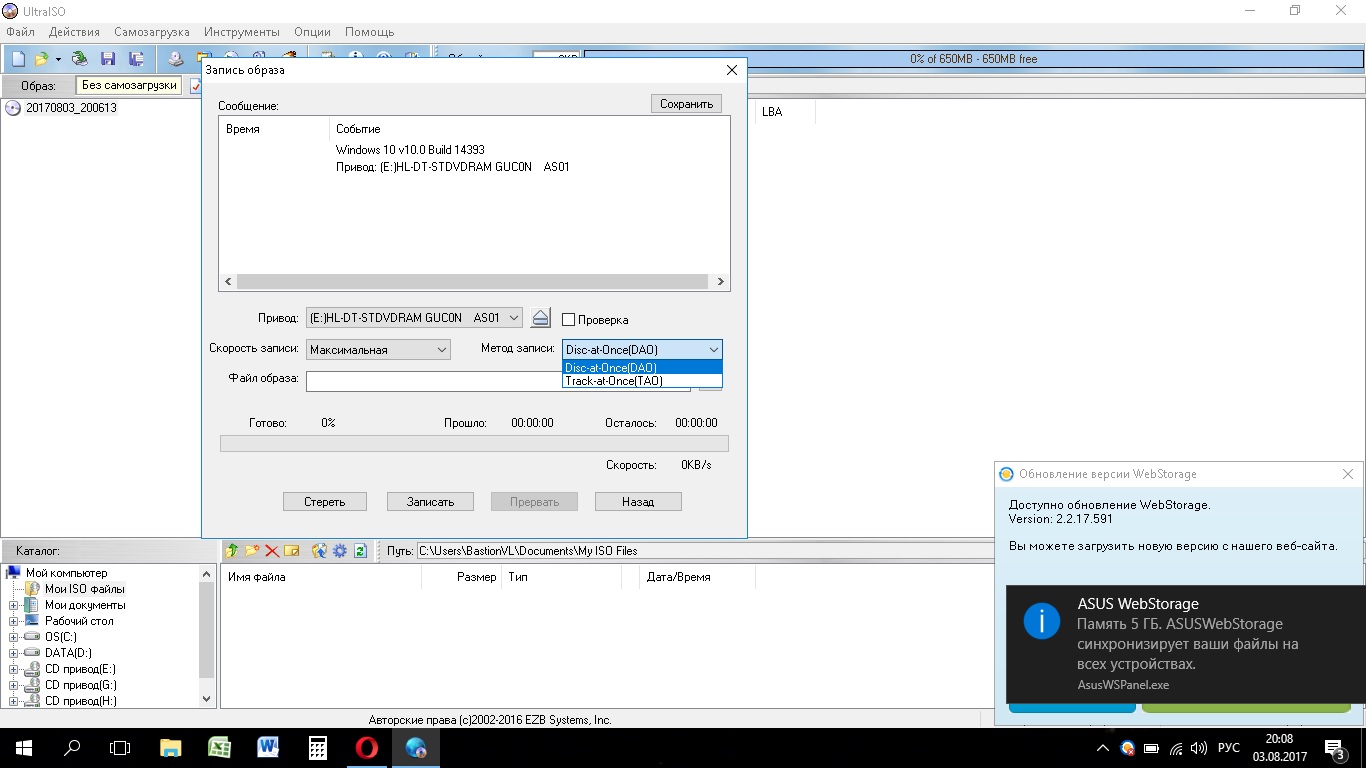The height and width of the screenshot is (768, 1366).
Task: Go up one folder in local catalog toolbar
Action: pyautogui.click(x=233, y=550)
